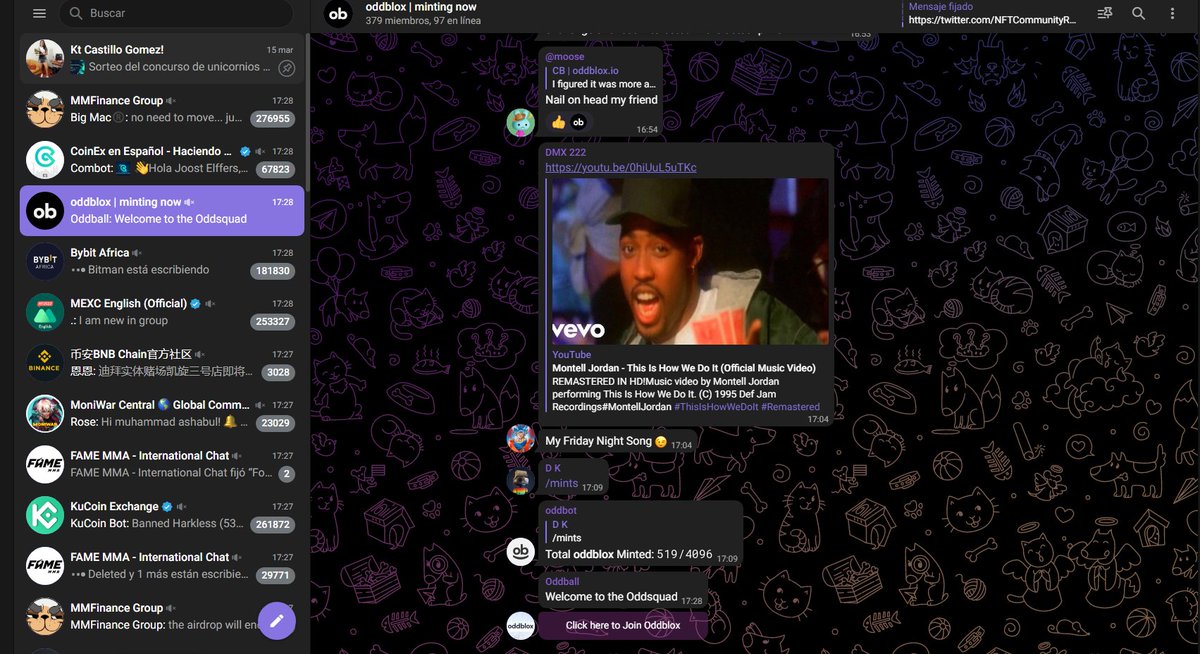Open FAME MMA chat with 2 unread

160,464
